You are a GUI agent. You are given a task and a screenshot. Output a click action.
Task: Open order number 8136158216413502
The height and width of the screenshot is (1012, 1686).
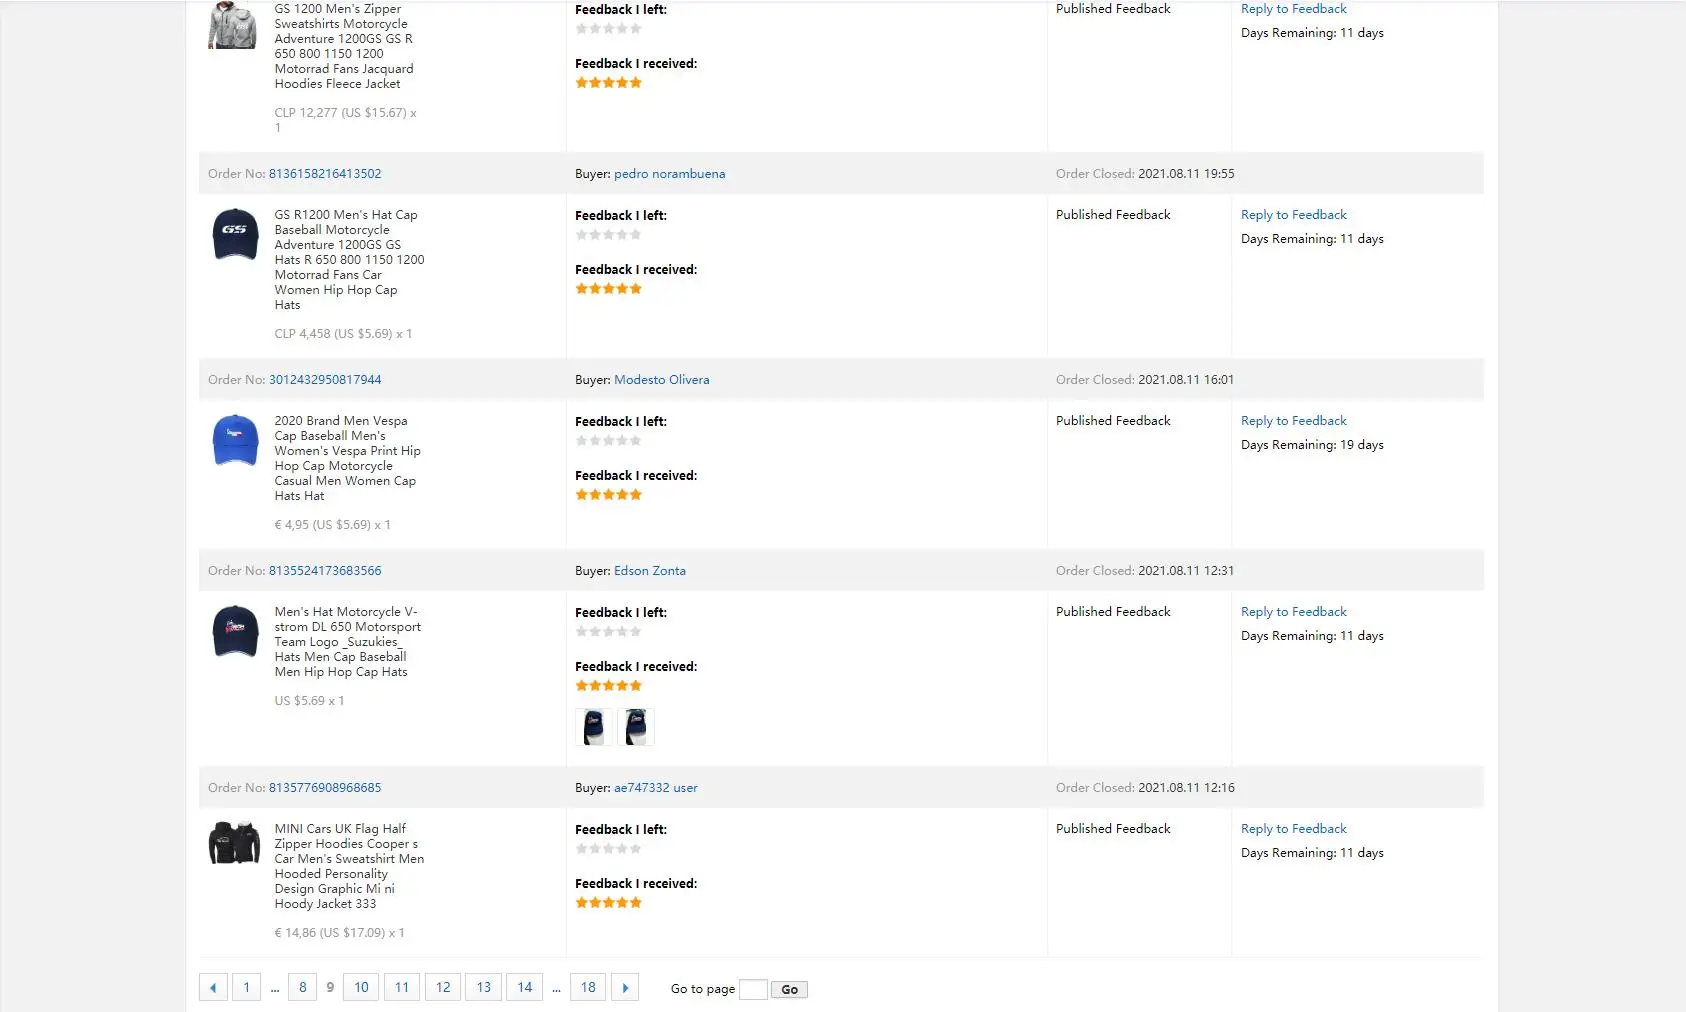coord(325,174)
